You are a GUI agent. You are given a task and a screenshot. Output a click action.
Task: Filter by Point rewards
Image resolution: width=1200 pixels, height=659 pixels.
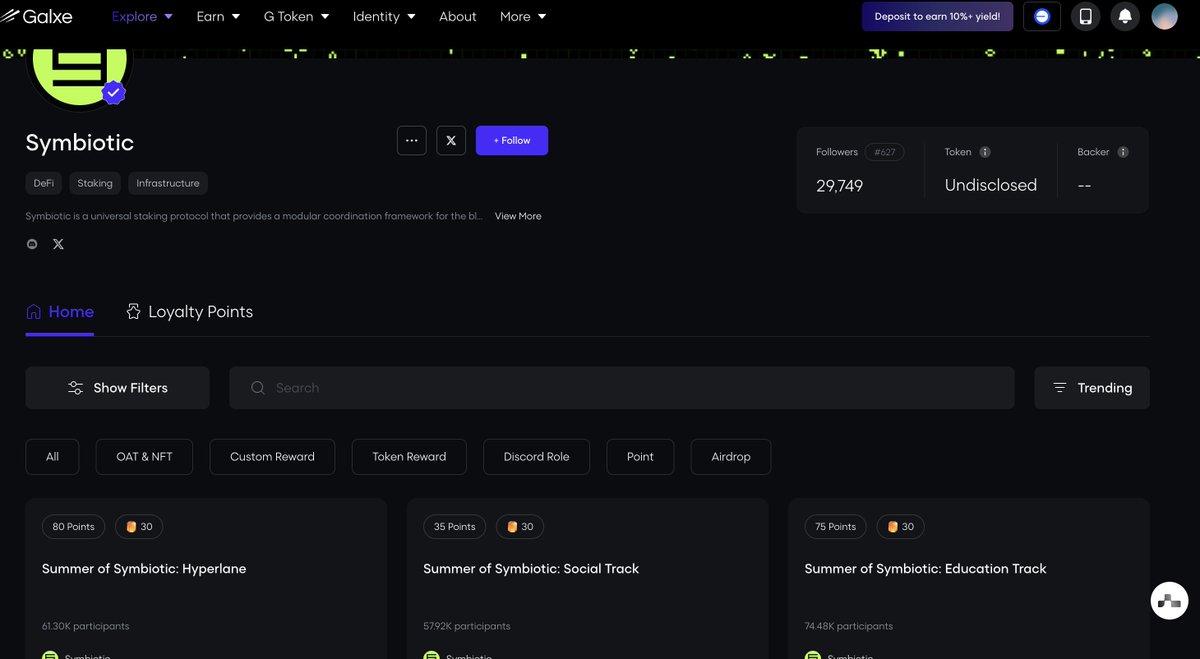(x=640, y=457)
